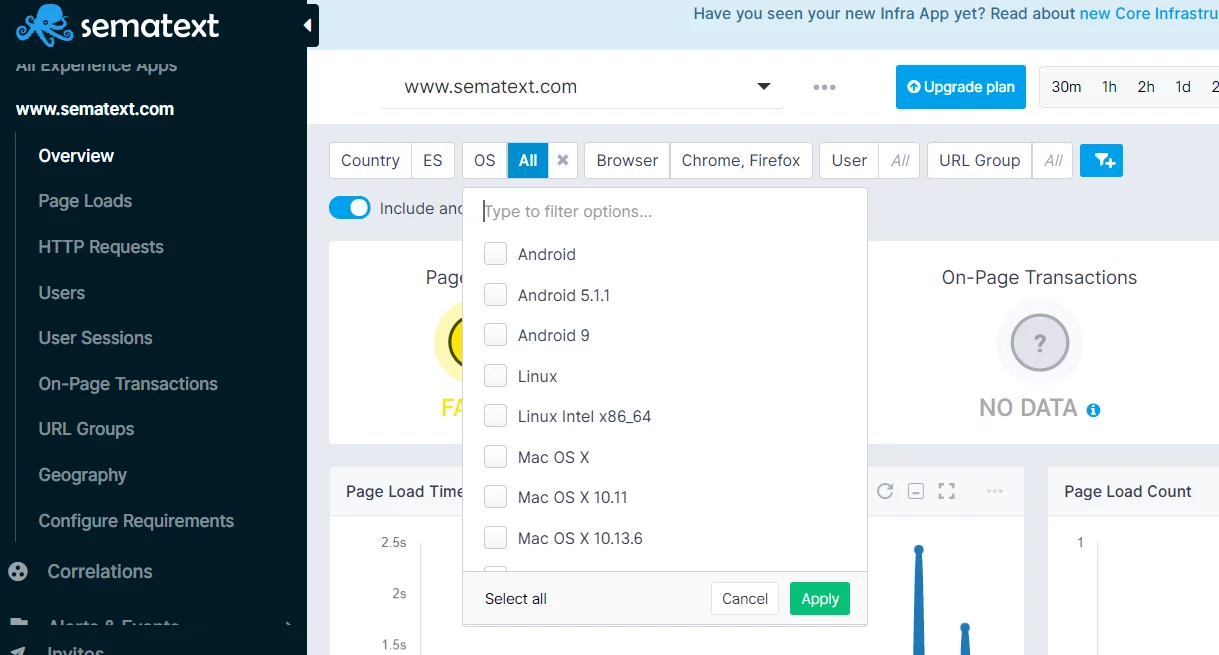Click the User filter label
The height and width of the screenshot is (655, 1219).
(849, 160)
